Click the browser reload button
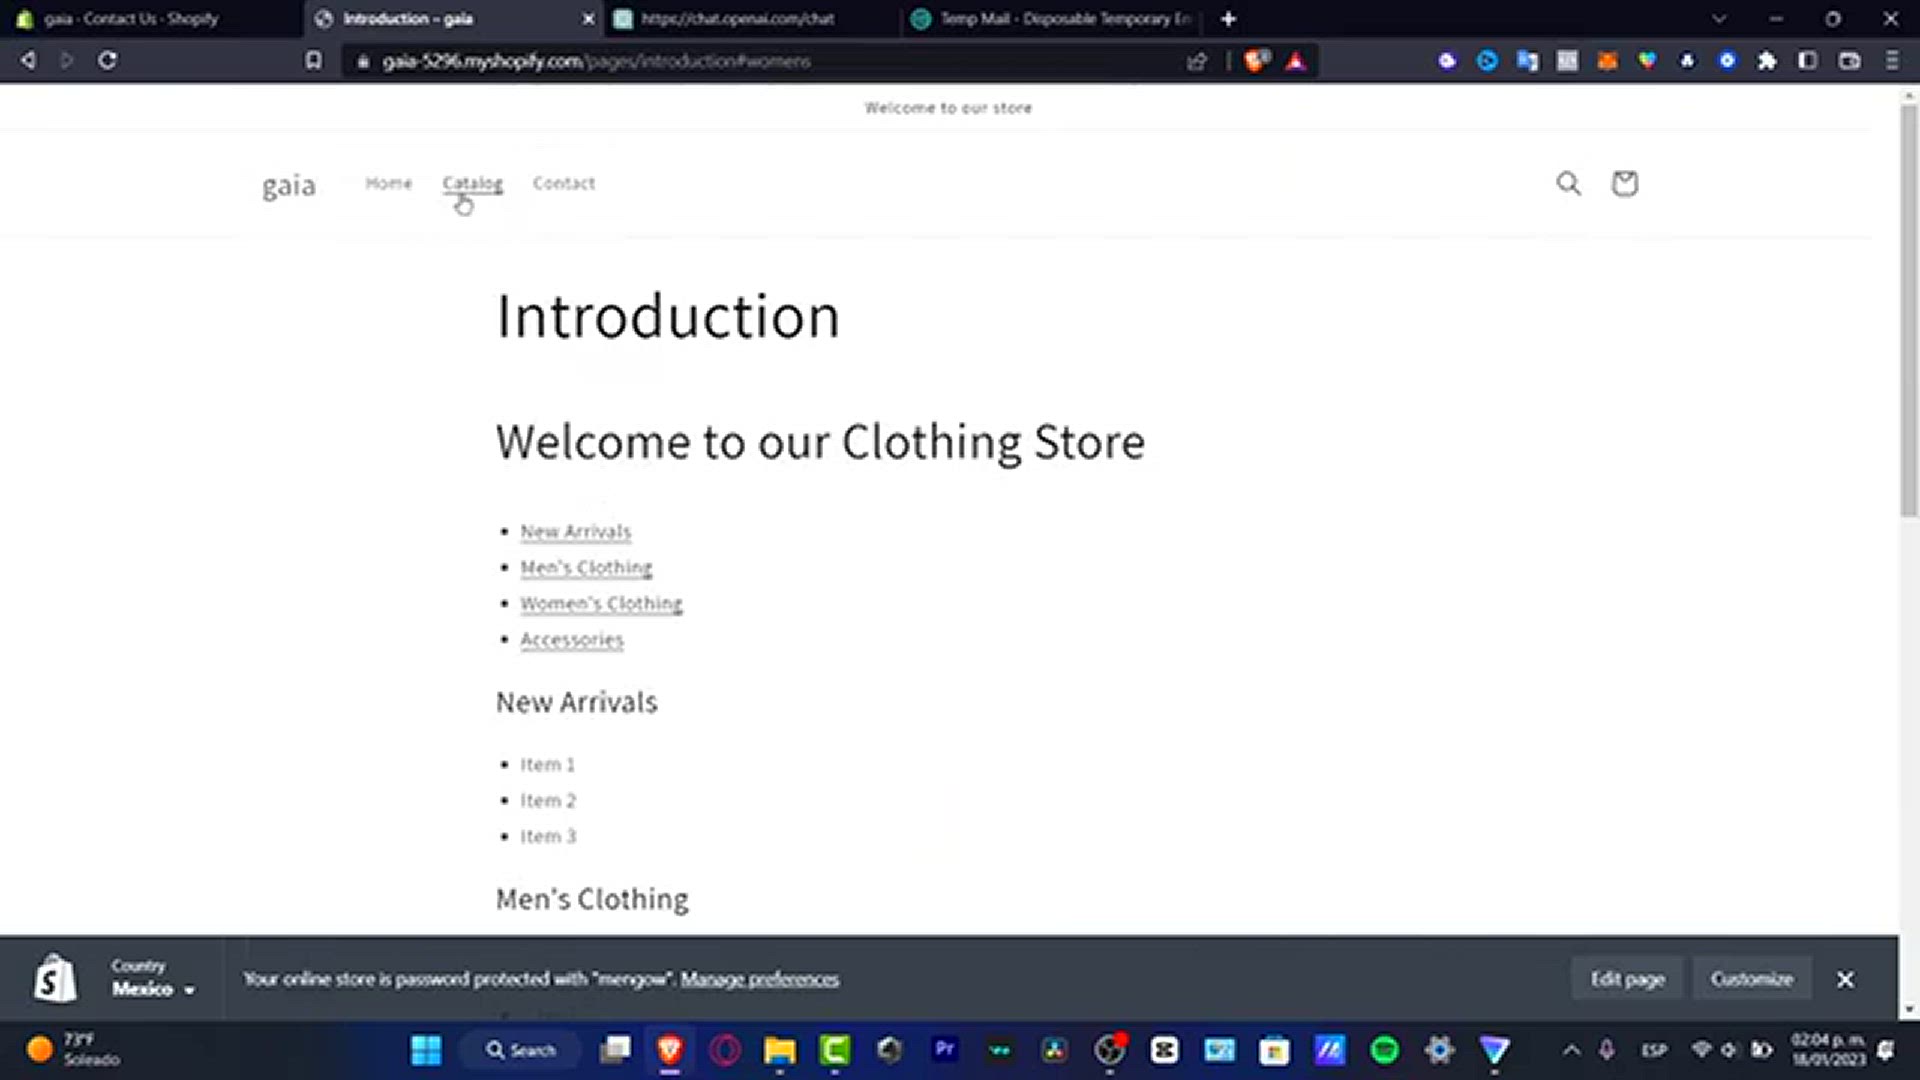The height and width of the screenshot is (1080, 1920). pyautogui.click(x=107, y=60)
